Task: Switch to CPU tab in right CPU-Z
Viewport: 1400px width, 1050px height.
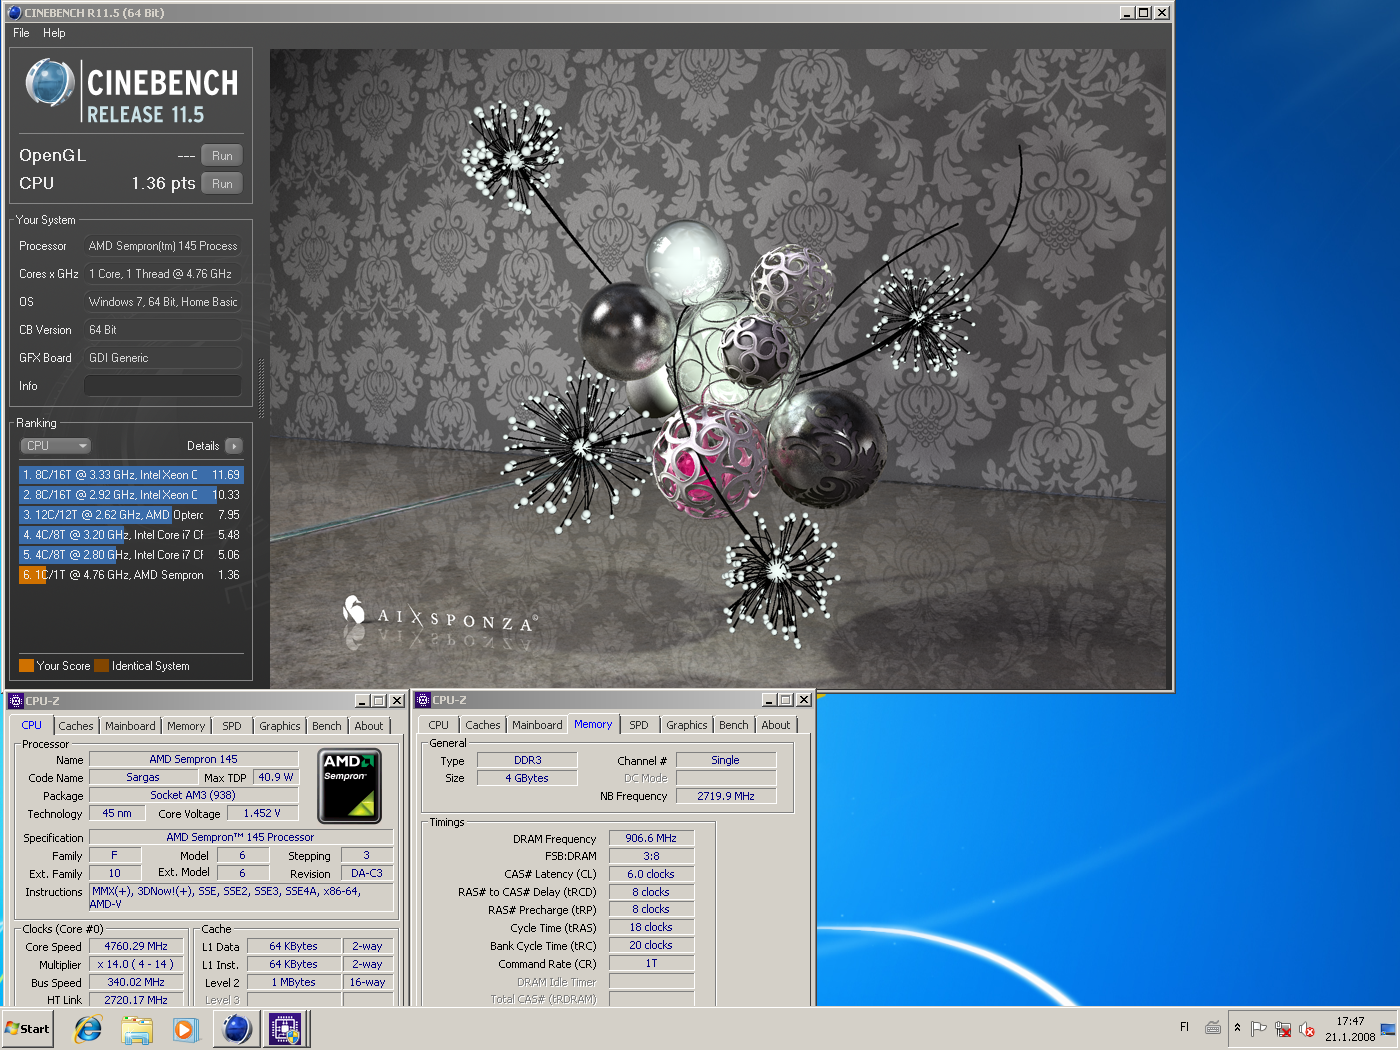Action: point(439,725)
